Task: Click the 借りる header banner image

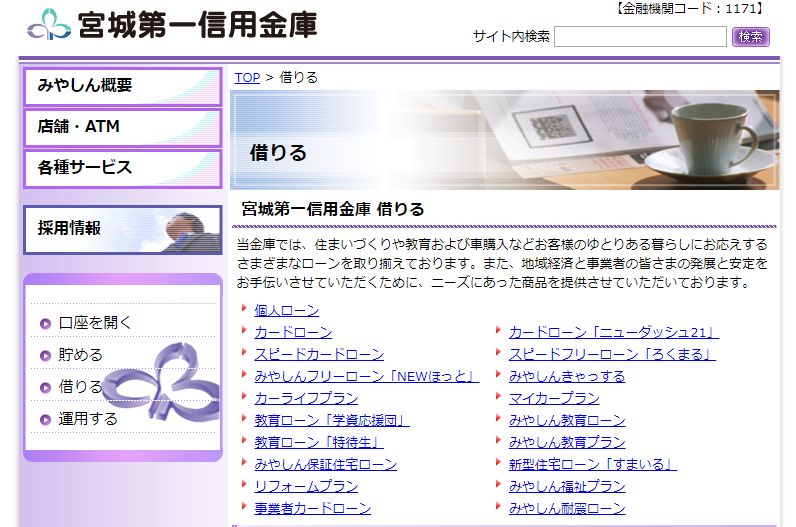Action: (x=505, y=140)
